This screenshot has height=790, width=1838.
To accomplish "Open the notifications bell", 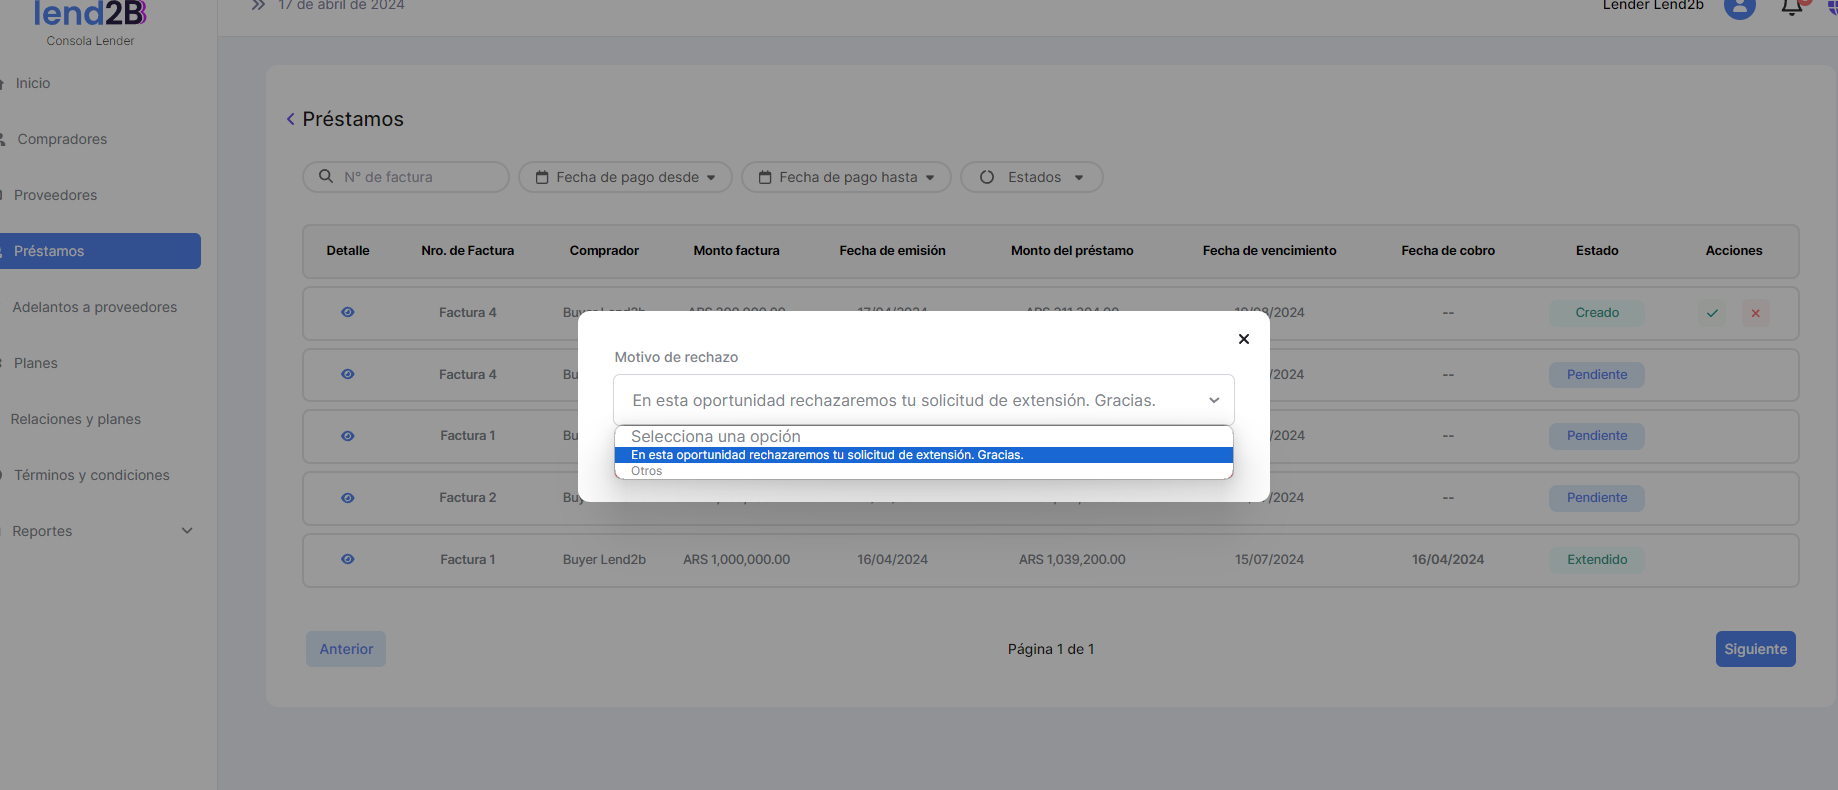I will pos(1792,7).
